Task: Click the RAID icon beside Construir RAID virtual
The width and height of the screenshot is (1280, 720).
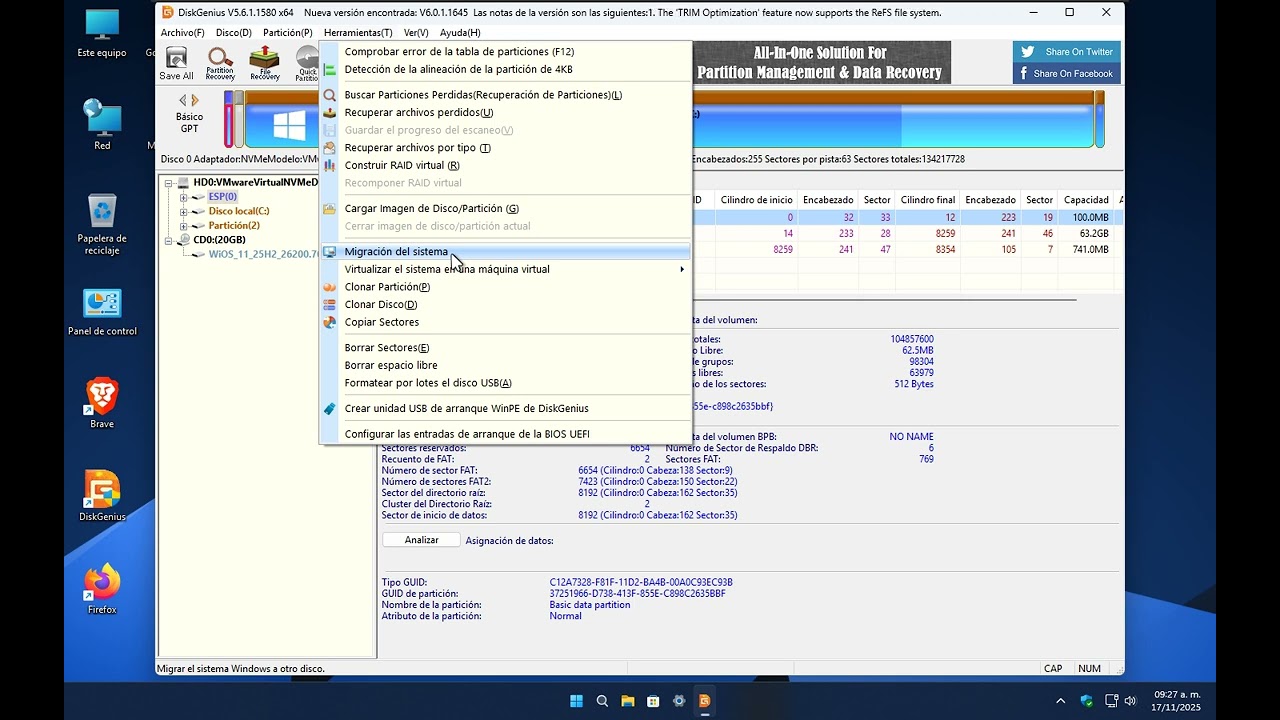Action: (330, 166)
